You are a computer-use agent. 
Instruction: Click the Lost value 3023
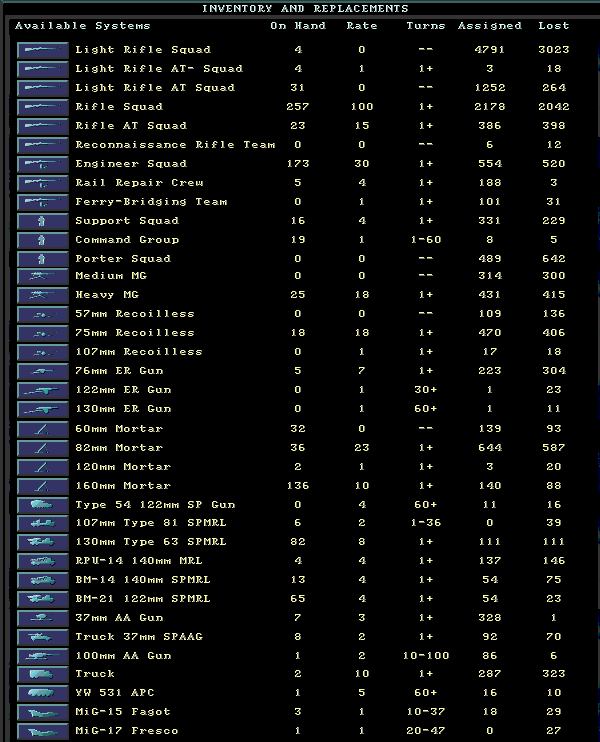(554, 50)
